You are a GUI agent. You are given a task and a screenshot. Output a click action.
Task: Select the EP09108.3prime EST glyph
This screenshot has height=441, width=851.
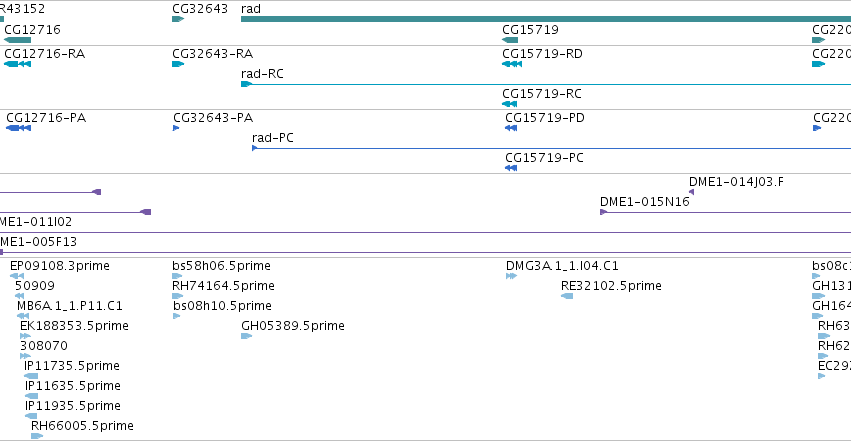[x=17, y=276]
